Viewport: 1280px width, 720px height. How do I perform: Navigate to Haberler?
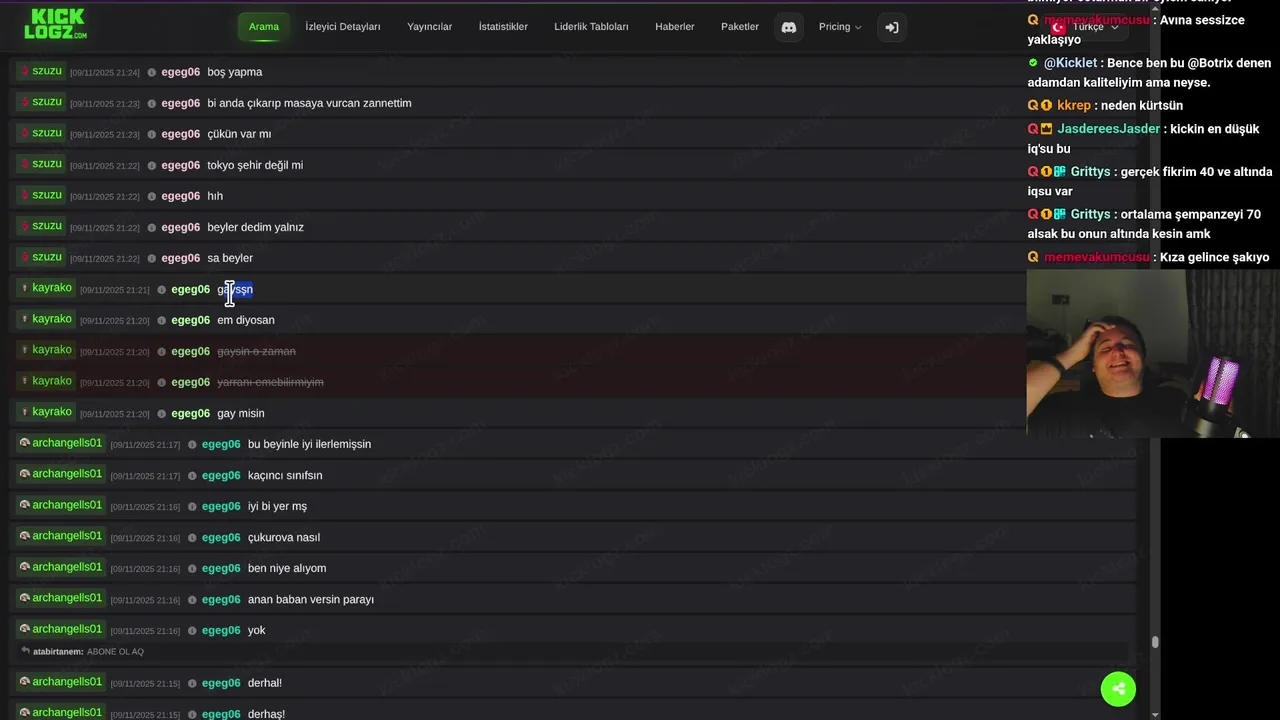coord(675,27)
